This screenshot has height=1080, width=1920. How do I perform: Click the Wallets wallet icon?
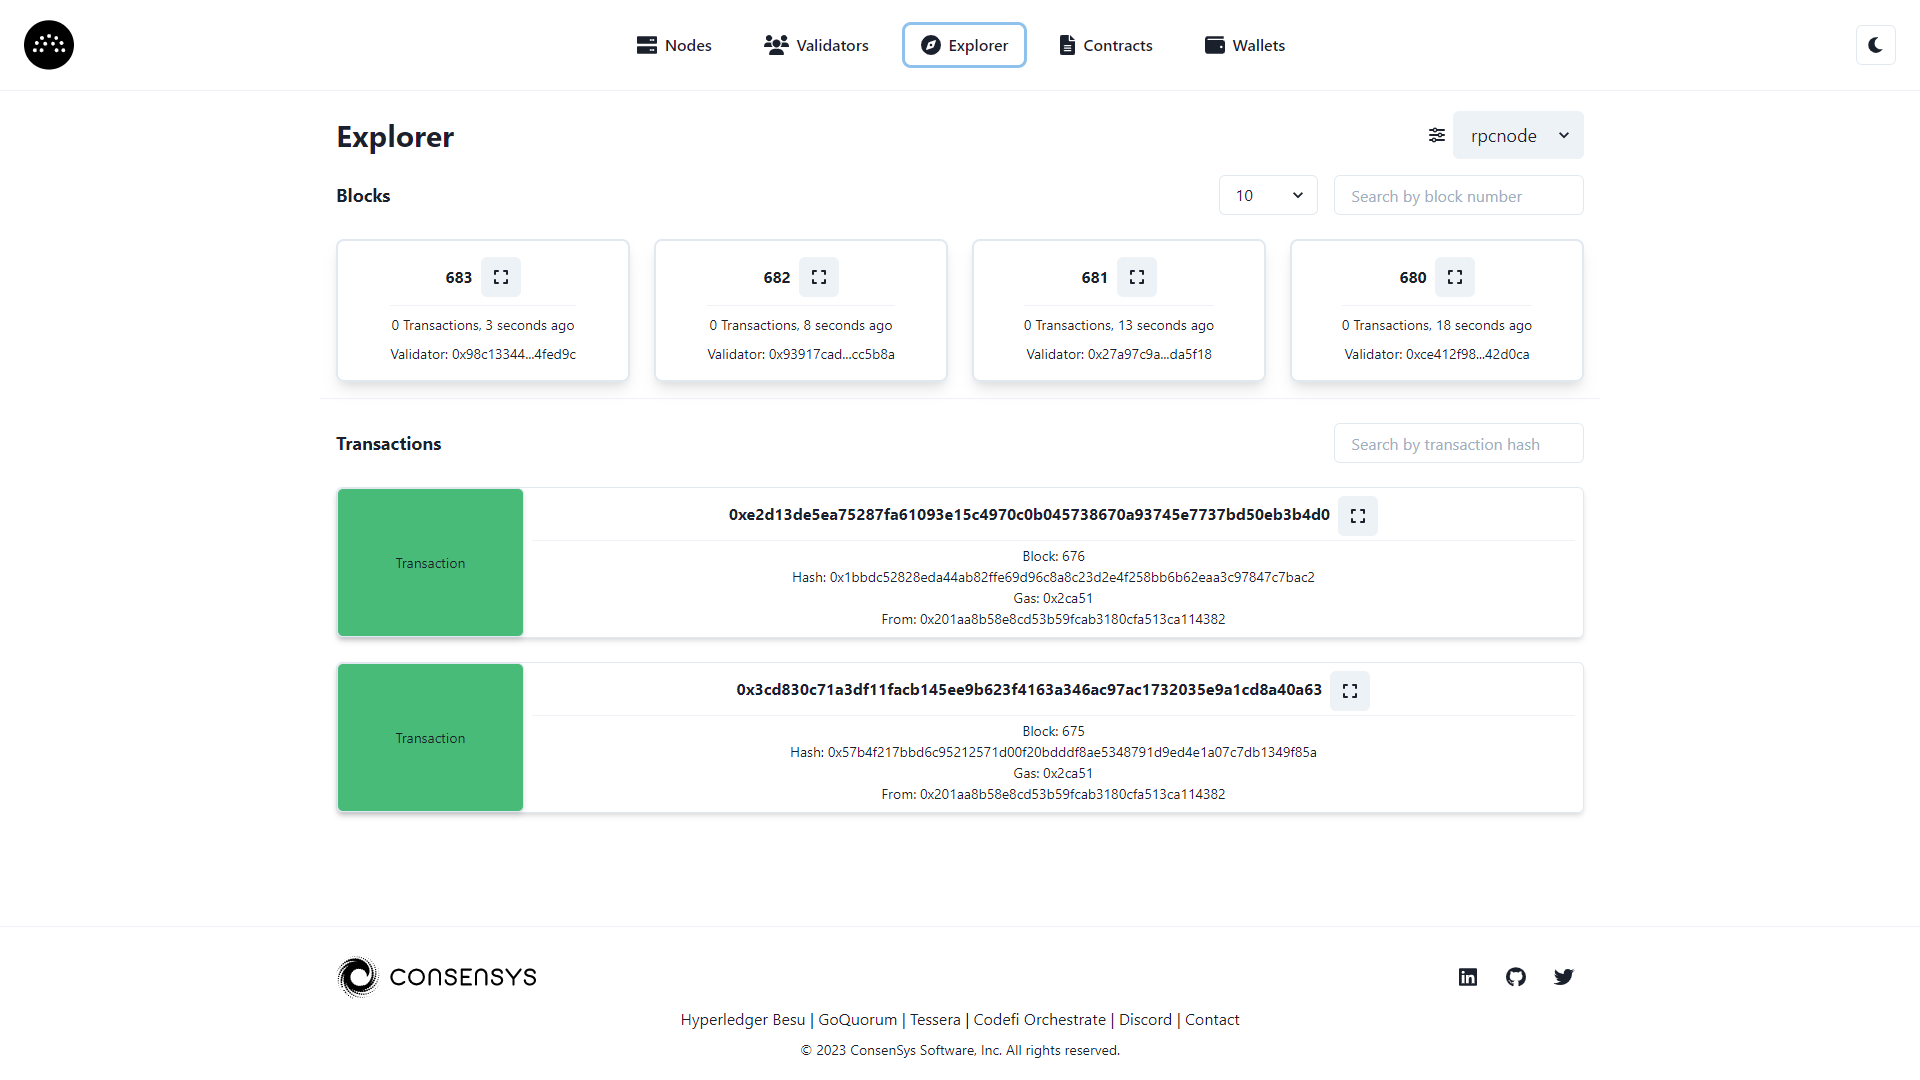pyautogui.click(x=1214, y=45)
